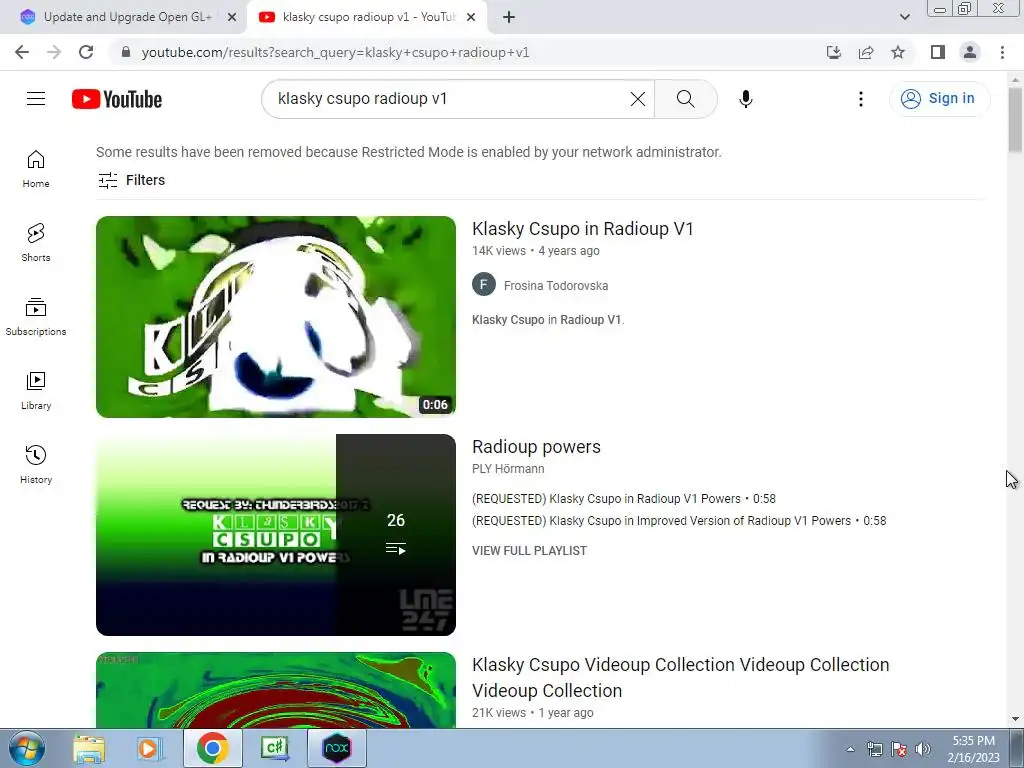
Task: Click Chrome icon in taskbar
Action: pos(212,748)
